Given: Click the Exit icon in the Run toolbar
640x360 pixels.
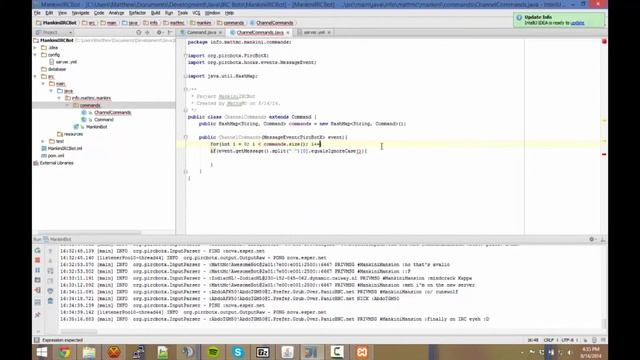Looking at the screenshot, I should click(38, 290).
